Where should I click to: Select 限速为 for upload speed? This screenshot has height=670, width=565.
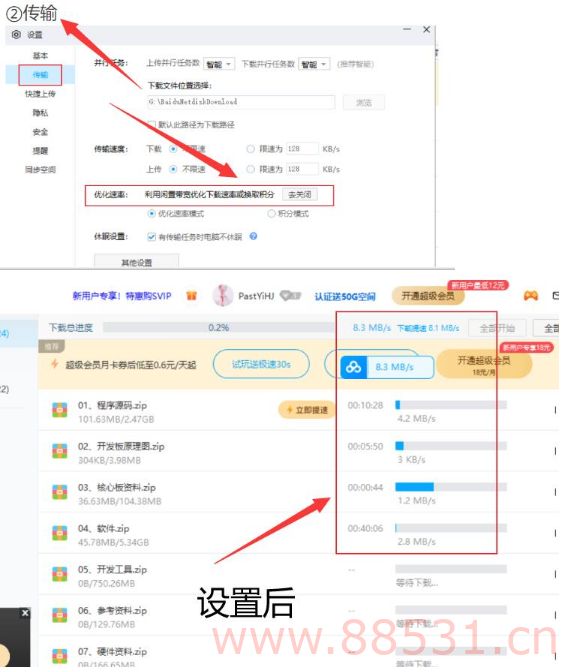click(x=250, y=169)
